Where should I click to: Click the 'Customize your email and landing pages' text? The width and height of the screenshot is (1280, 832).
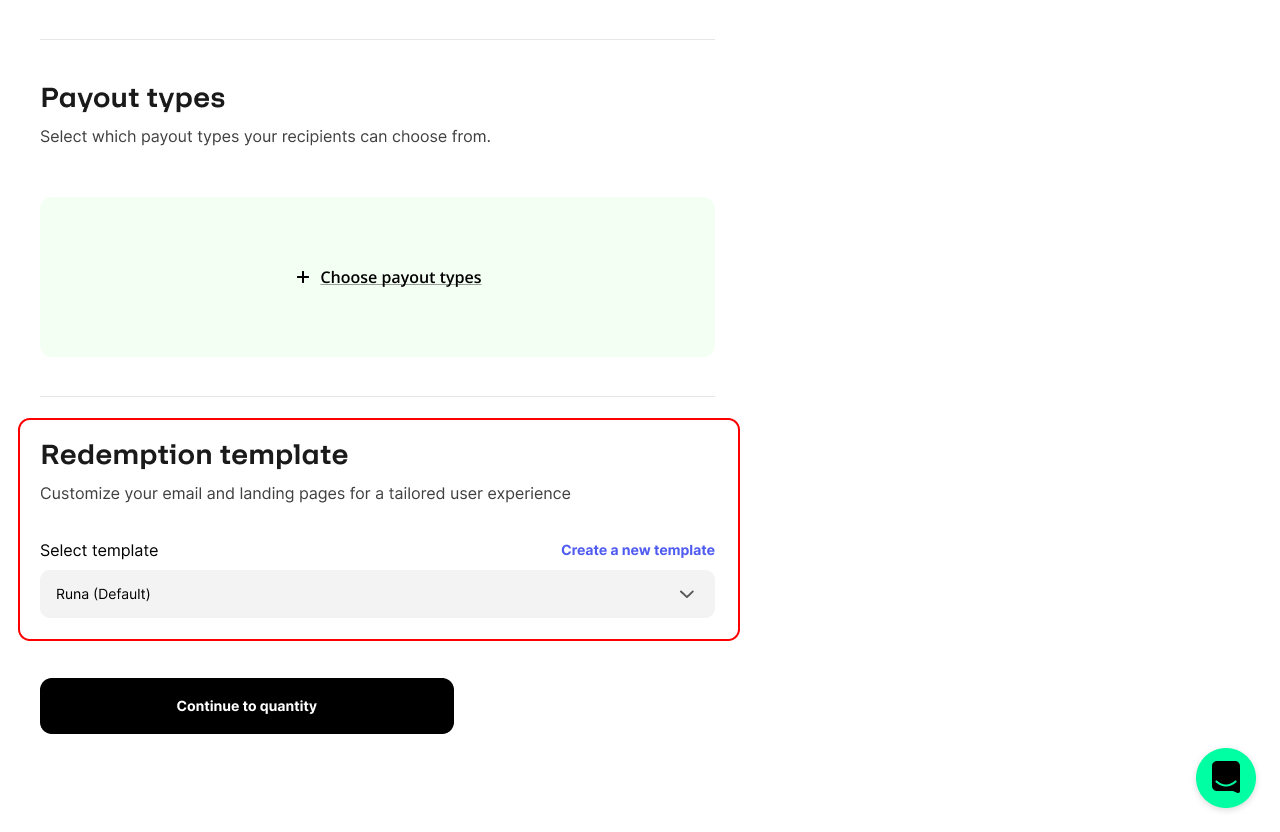coord(305,493)
